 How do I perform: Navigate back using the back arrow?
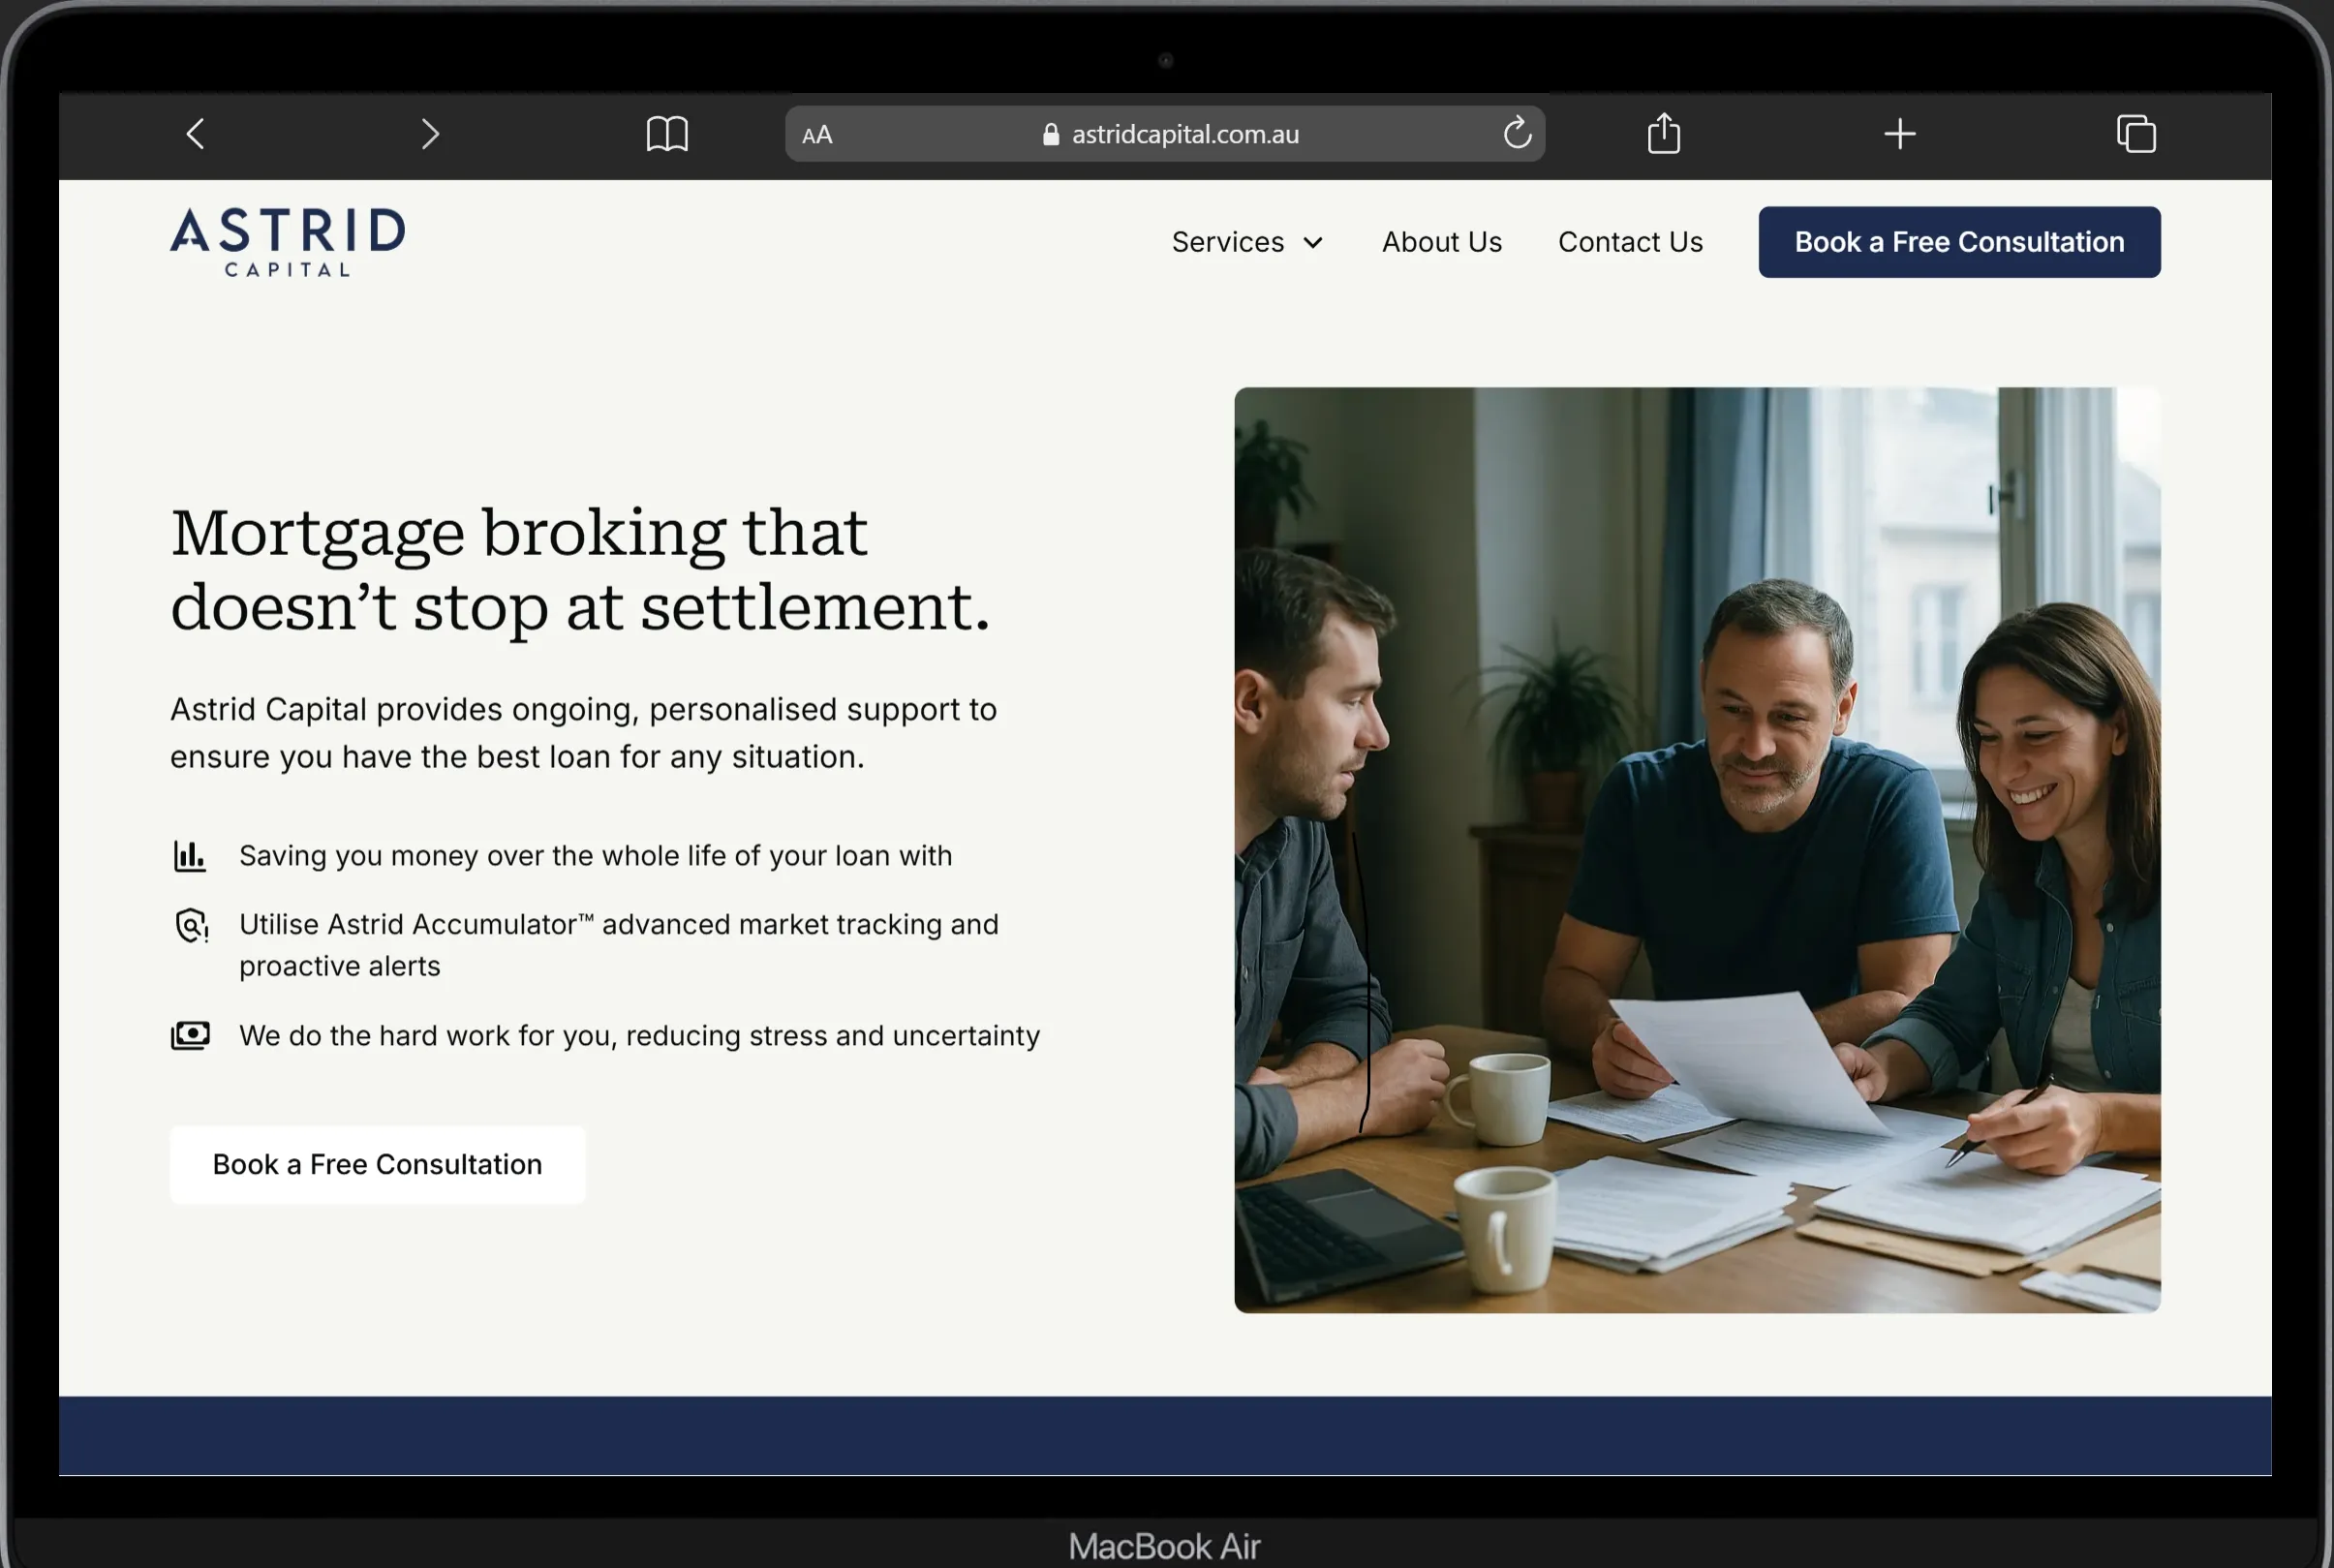[x=196, y=133]
